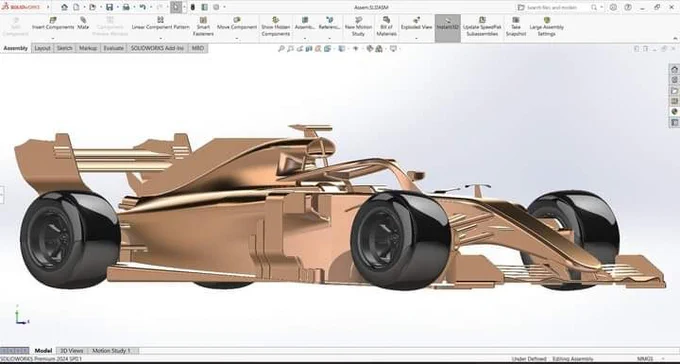
Task: Create a new document with the New icon
Action: click(76, 7)
